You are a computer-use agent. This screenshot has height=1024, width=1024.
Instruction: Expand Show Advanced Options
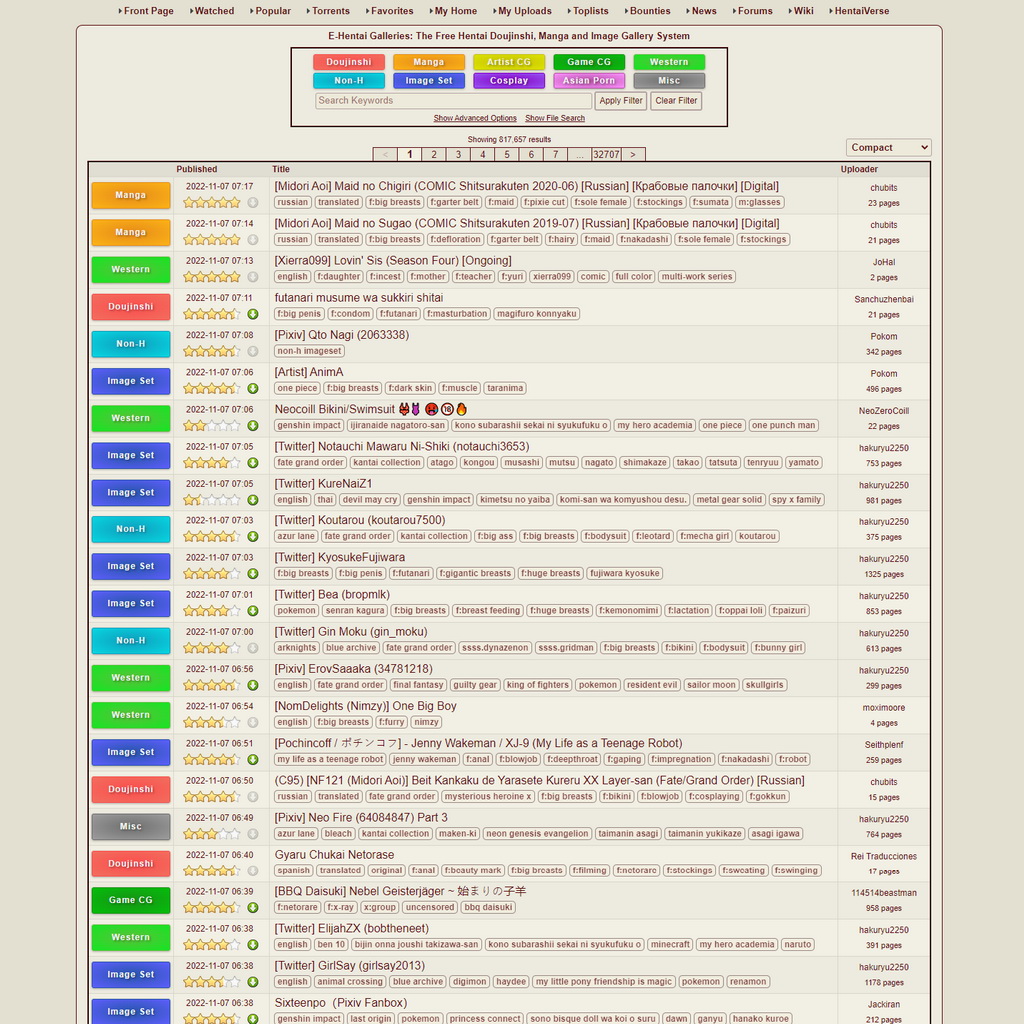[x=475, y=118]
